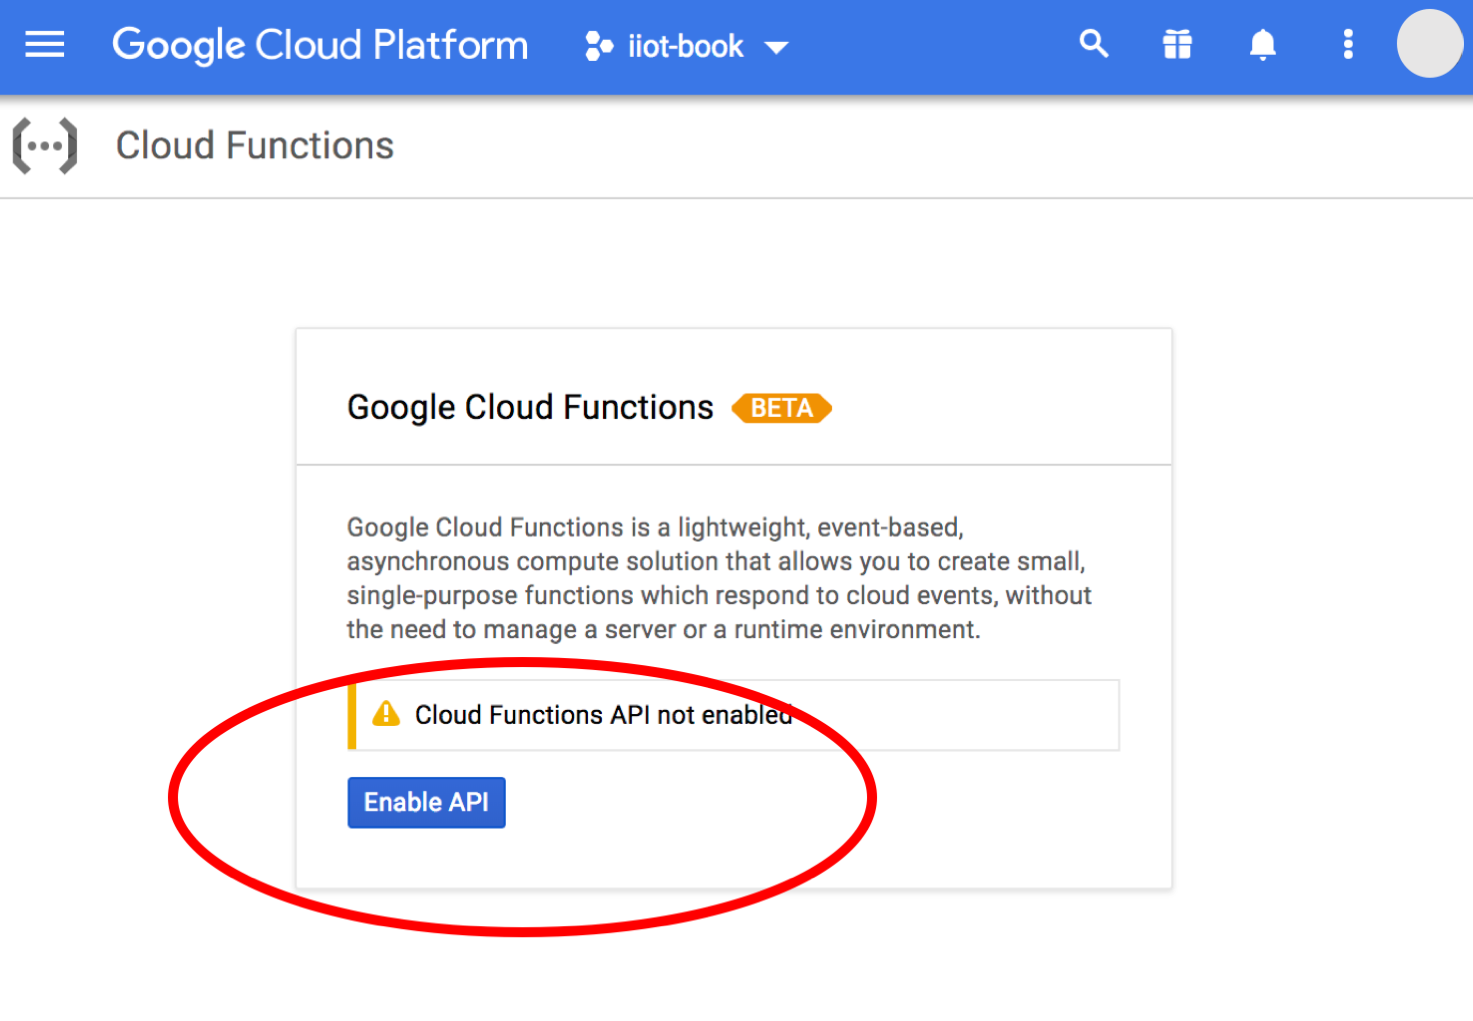Open search with the magnifier icon
This screenshot has height=1021, width=1473.
(1093, 44)
